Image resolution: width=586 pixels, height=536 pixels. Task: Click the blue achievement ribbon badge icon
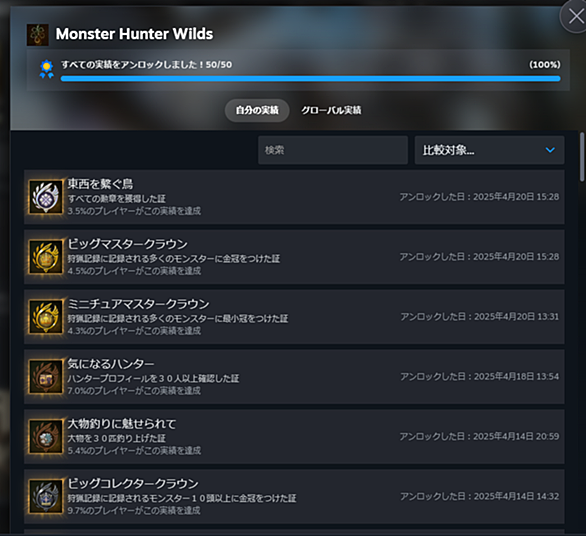coord(46,70)
